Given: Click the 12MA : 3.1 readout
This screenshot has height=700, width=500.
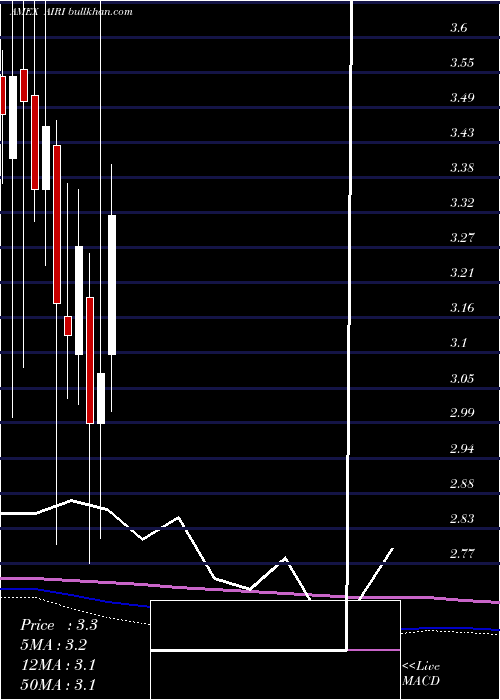Looking at the screenshot, I should point(58,665).
